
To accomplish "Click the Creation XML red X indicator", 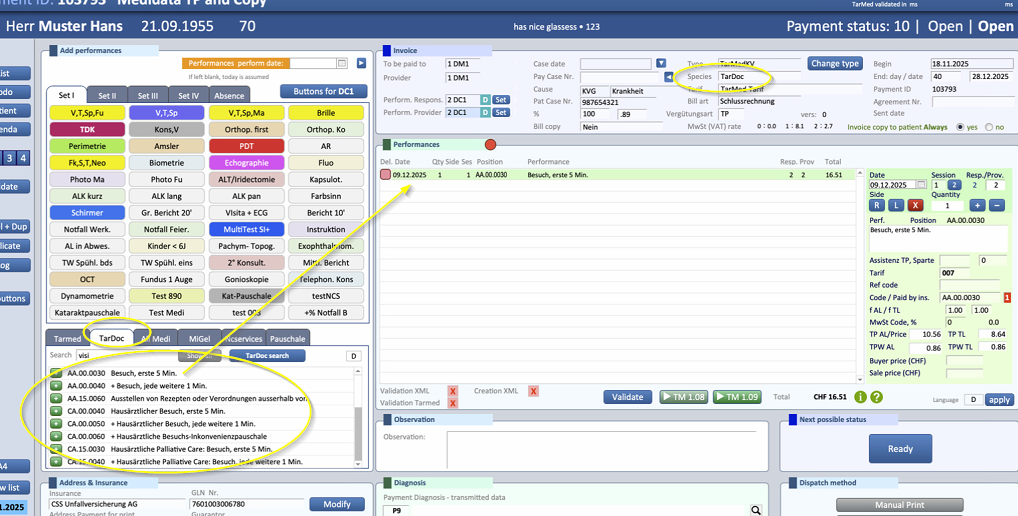I will click(x=533, y=391).
